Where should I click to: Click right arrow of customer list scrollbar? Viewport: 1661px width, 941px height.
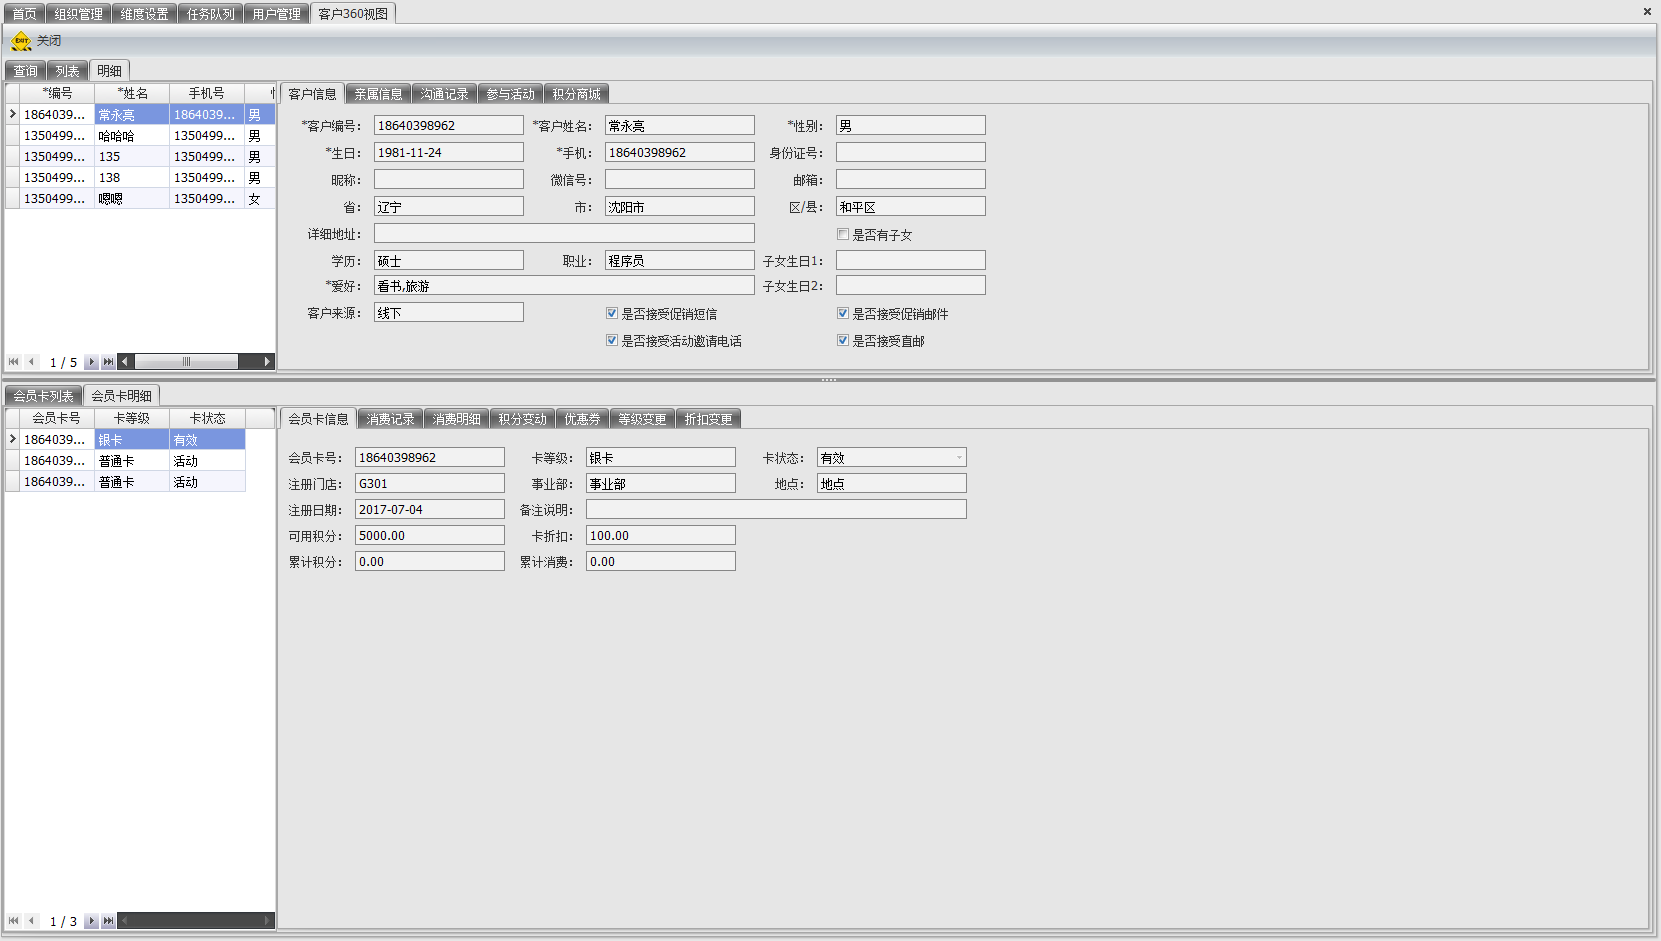click(x=267, y=361)
